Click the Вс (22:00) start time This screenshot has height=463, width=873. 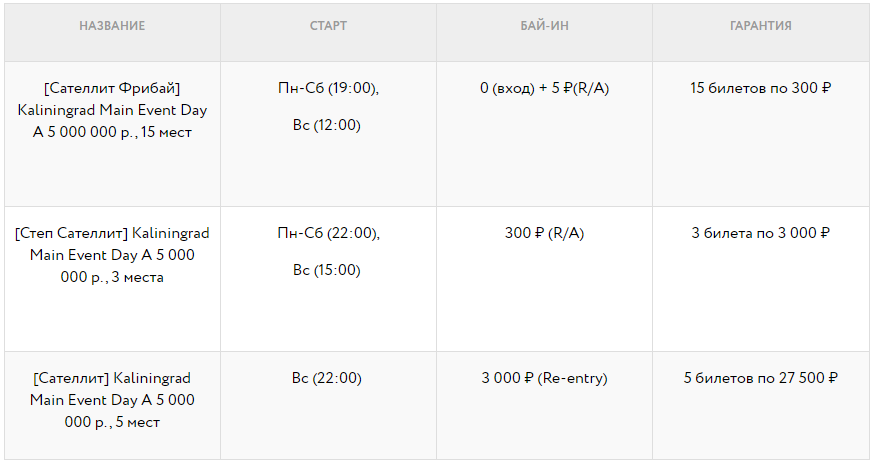click(327, 379)
